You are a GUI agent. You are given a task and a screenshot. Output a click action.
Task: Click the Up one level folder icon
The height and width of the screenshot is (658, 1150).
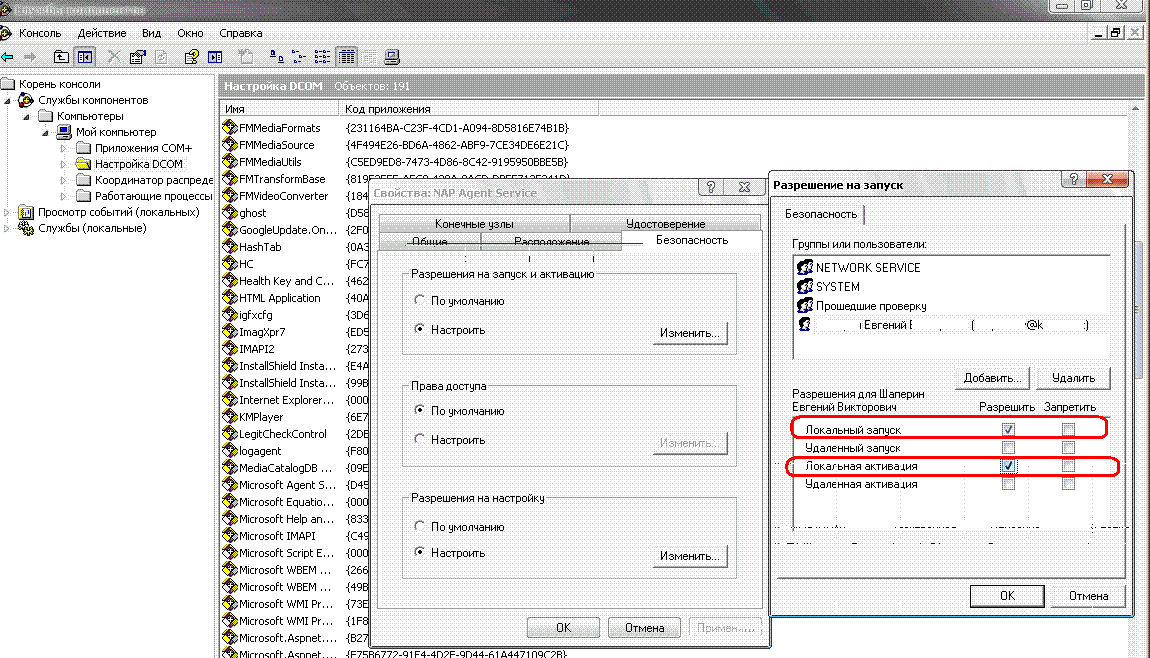[62, 57]
